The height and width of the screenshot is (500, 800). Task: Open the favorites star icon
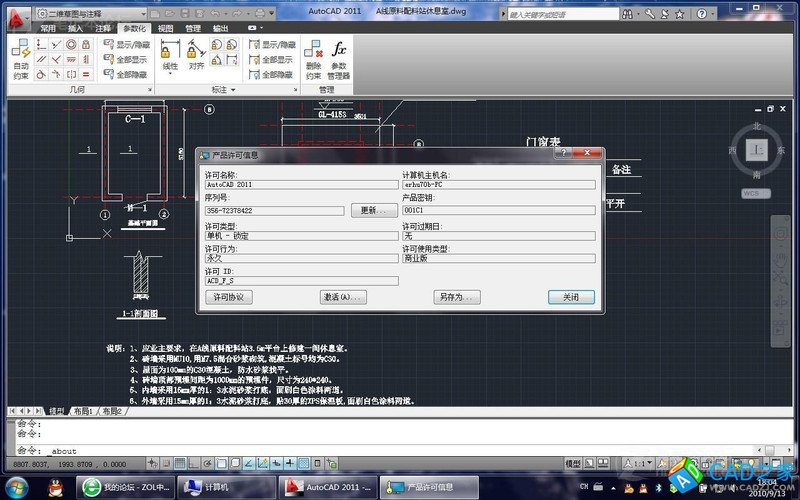pyautogui.click(x=680, y=14)
